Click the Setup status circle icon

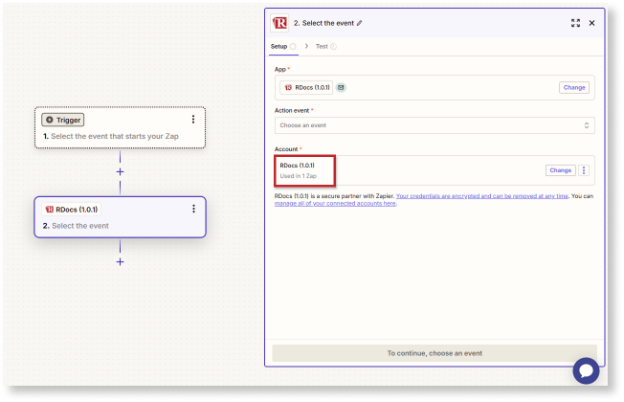(293, 47)
